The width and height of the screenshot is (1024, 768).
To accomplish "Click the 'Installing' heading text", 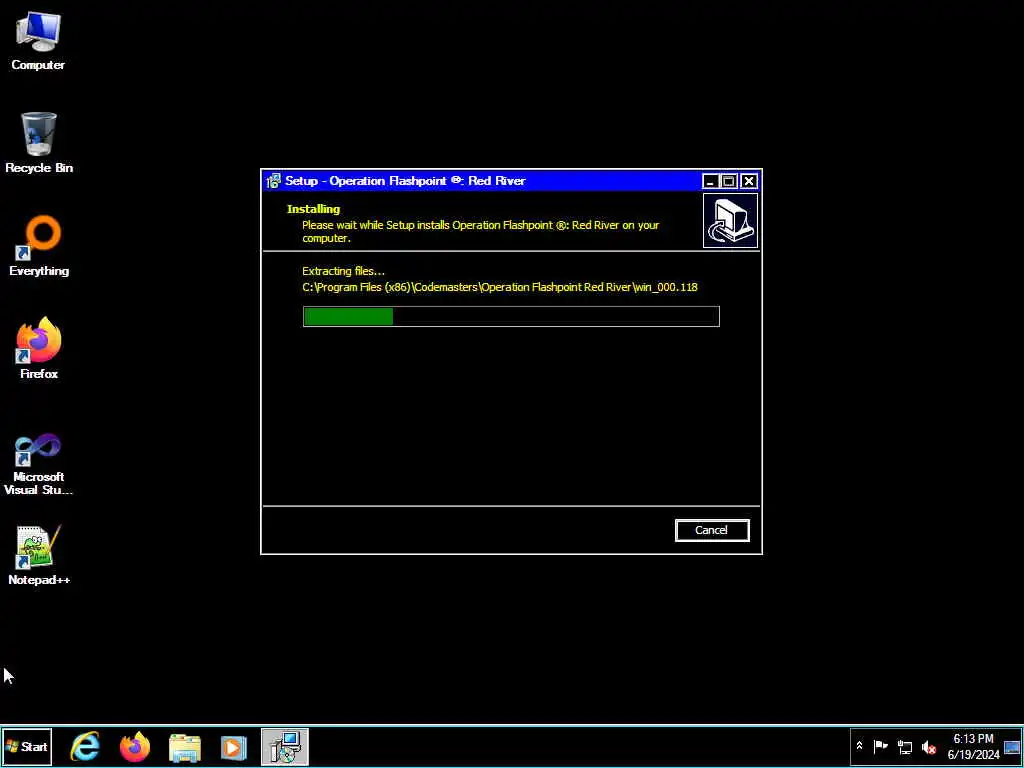I will pos(313,210).
